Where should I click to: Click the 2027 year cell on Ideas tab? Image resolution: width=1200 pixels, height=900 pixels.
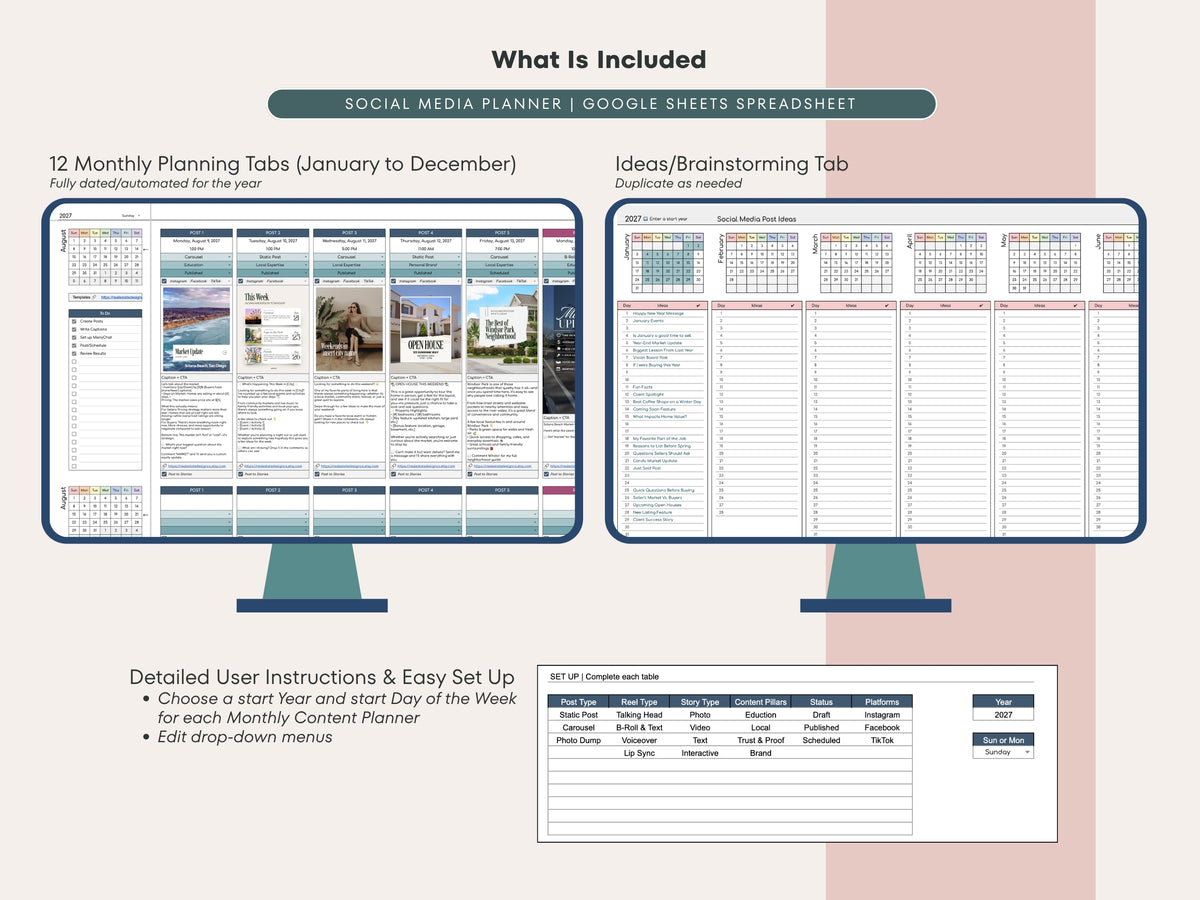coord(633,219)
